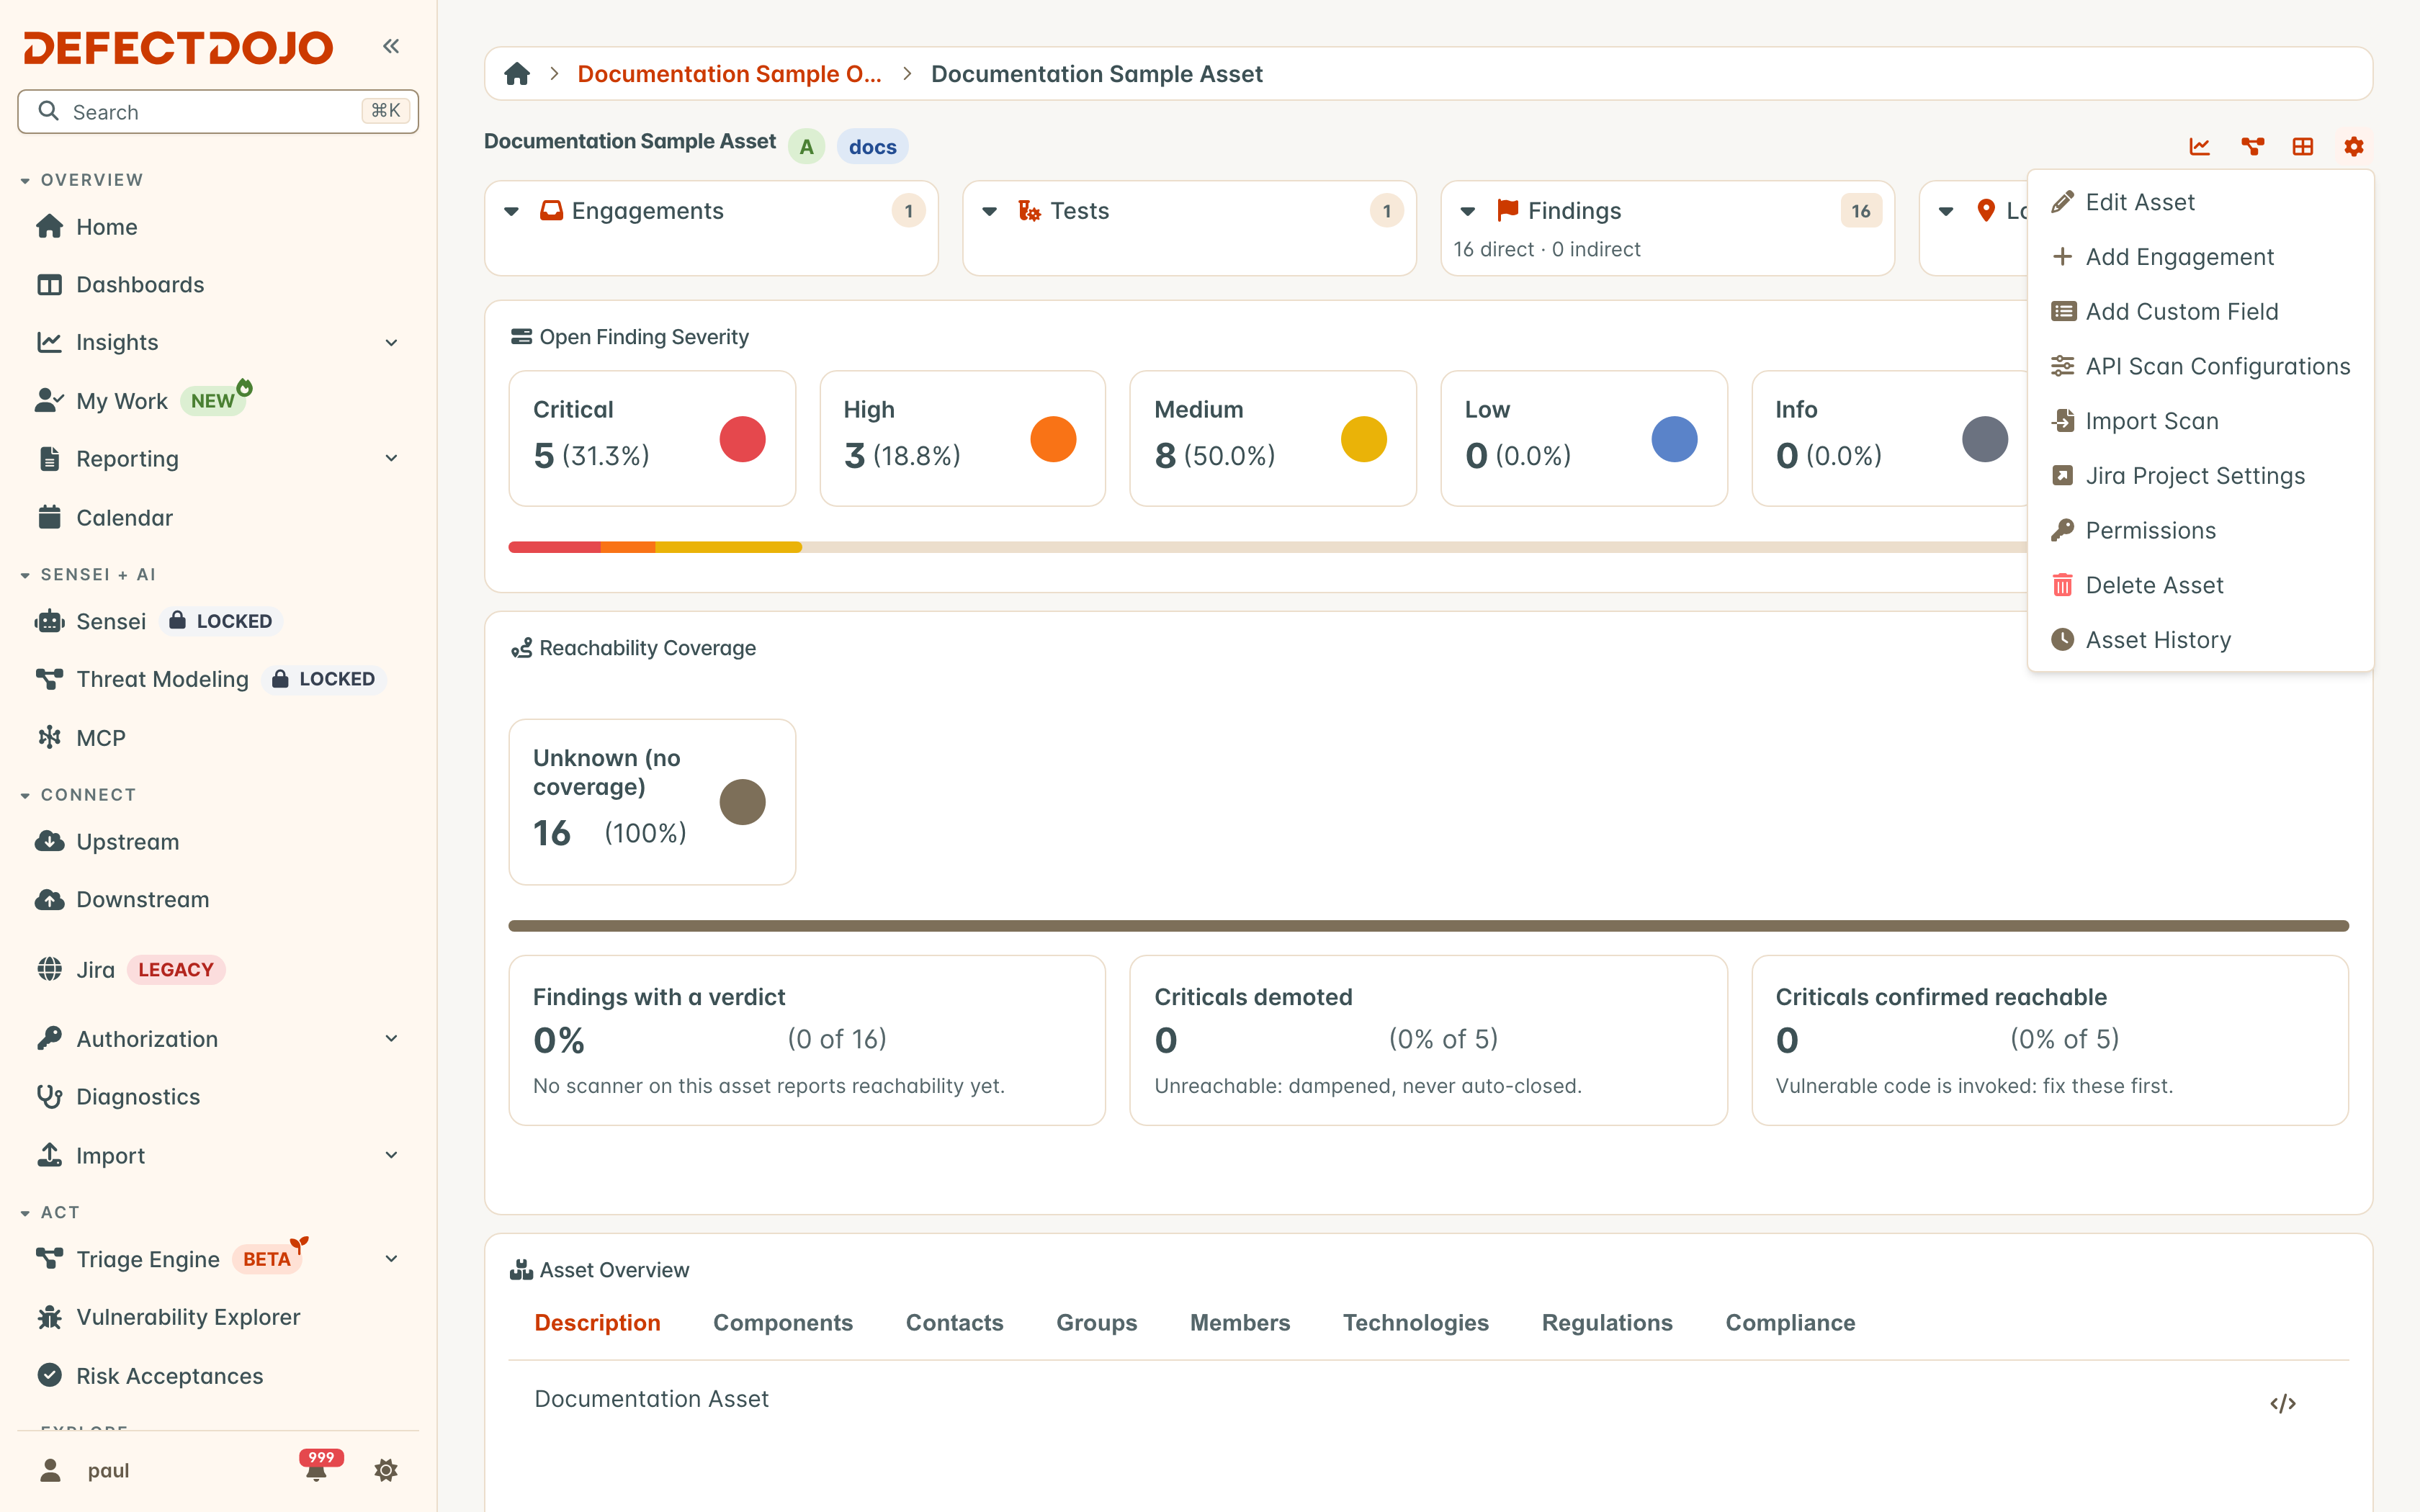Switch to the Components tab
Image resolution: width=2420 pixels, height=1512 pixels.
782,1322
